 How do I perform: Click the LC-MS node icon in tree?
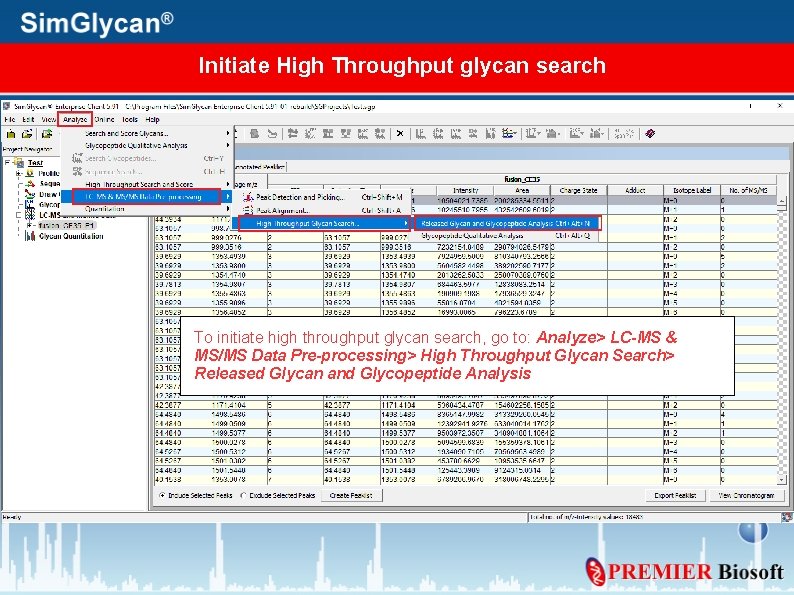[30, 215]
